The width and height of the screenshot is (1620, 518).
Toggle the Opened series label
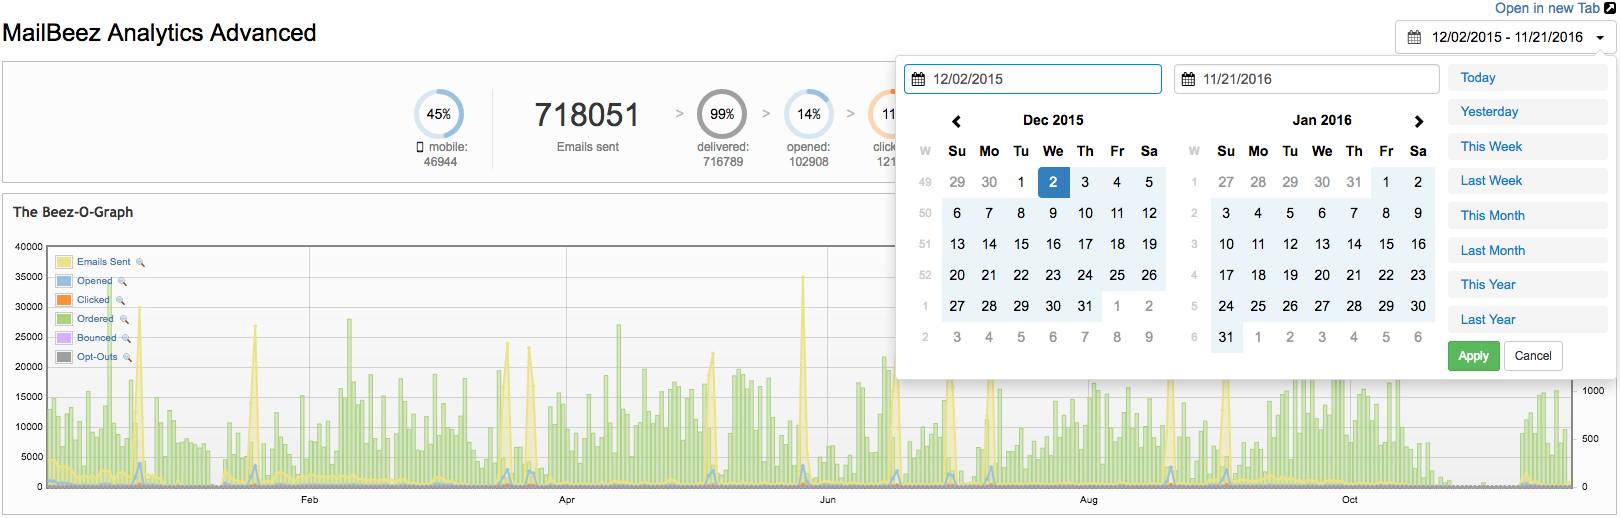coord(95,281)
